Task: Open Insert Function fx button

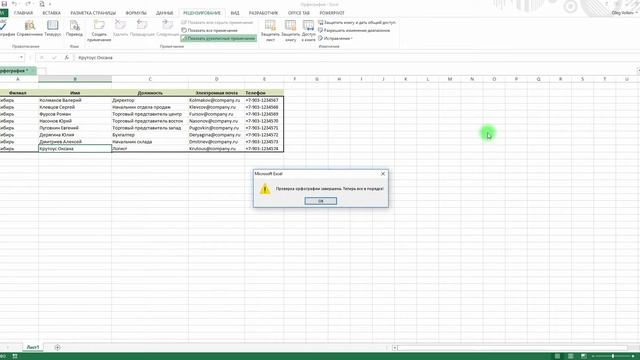Action: pyautogui.click(x=67, y=58)
